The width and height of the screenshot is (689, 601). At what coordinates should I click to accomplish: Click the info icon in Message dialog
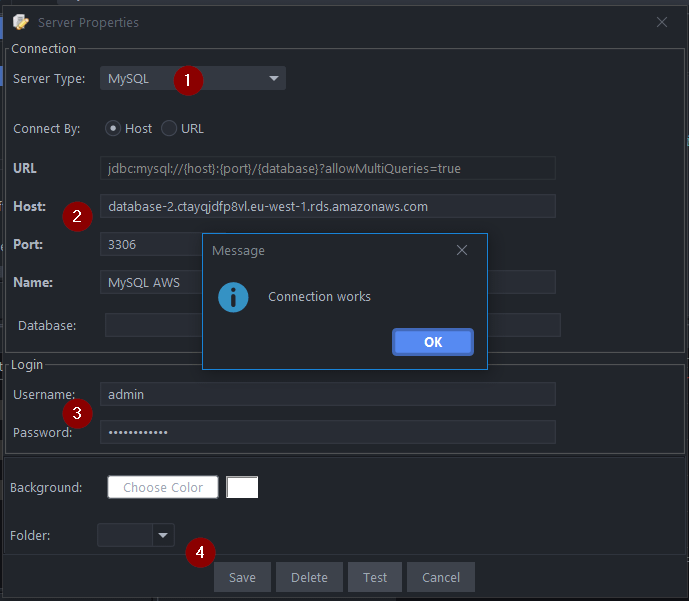tap(233, 297)
